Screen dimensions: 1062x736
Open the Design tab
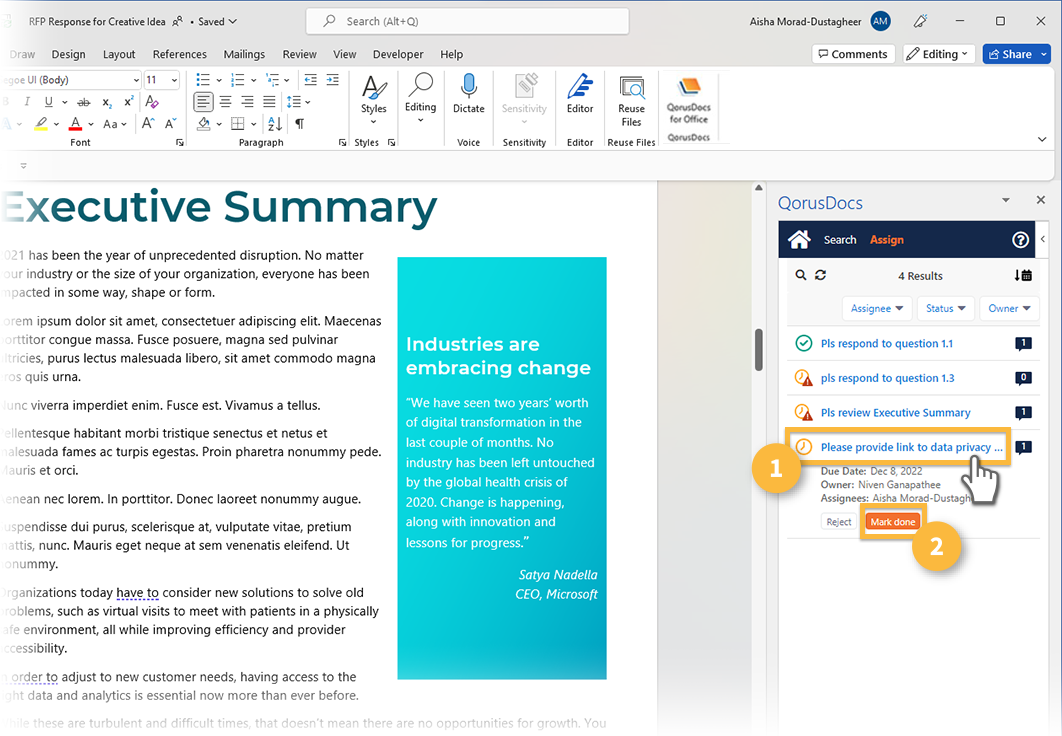[x=68, y=54]
